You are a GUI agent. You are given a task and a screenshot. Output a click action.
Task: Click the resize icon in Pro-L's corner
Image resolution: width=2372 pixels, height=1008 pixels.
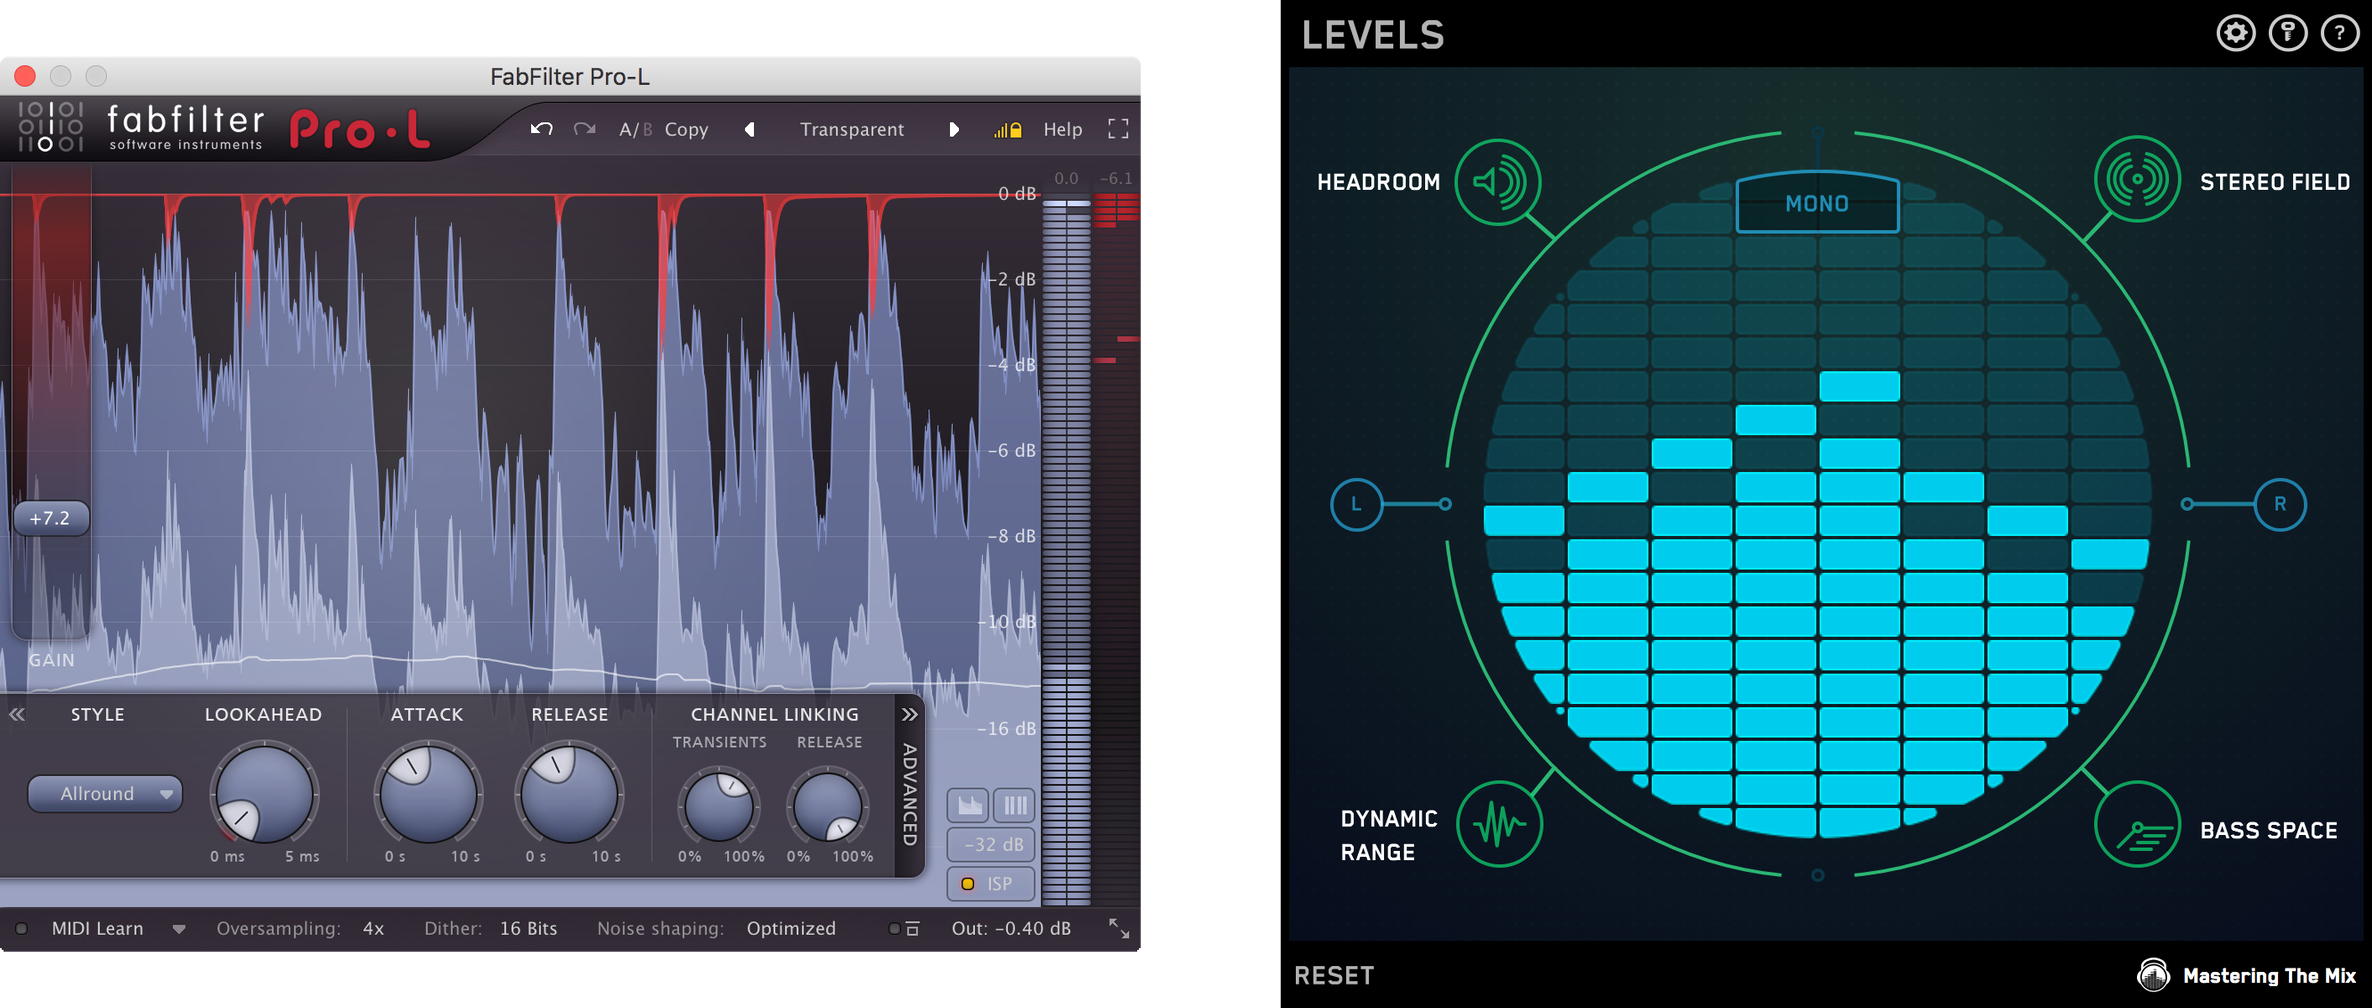[x=1119, y=929]
